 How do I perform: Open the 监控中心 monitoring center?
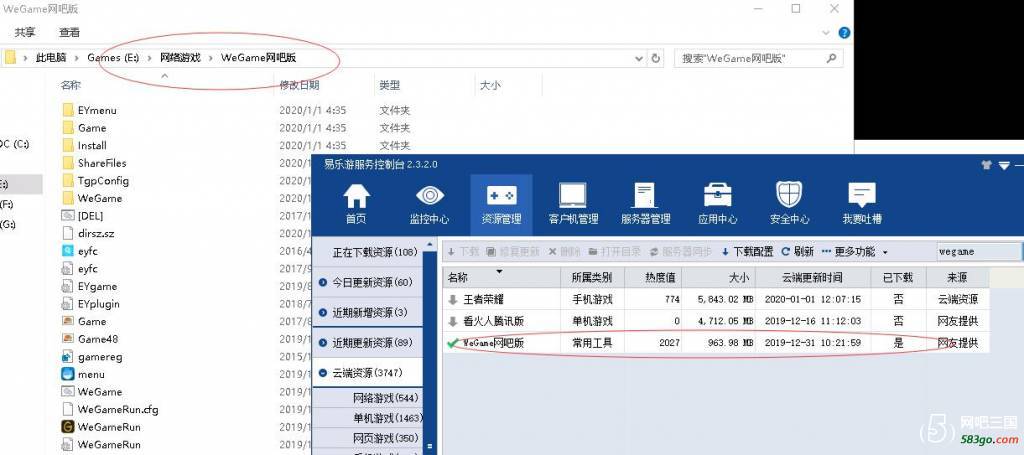tap(429, 204)
